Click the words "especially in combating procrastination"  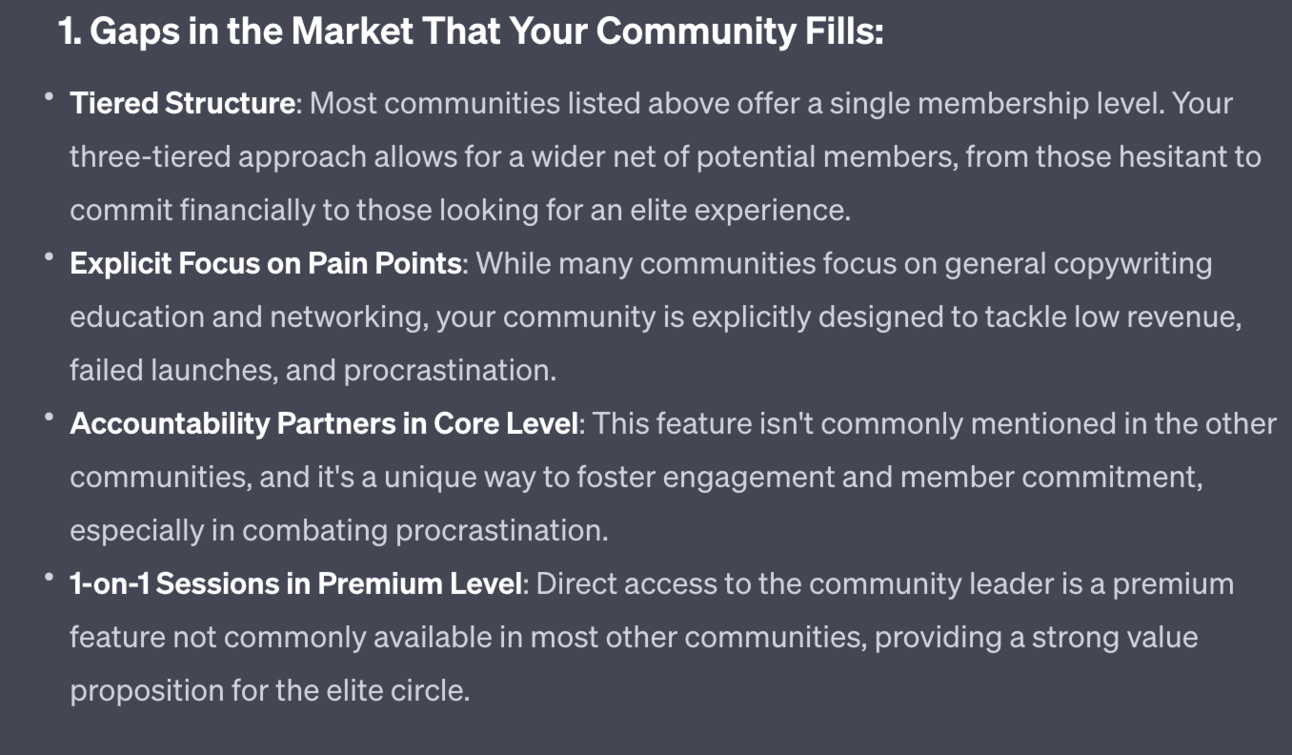(x=338, y=530)
